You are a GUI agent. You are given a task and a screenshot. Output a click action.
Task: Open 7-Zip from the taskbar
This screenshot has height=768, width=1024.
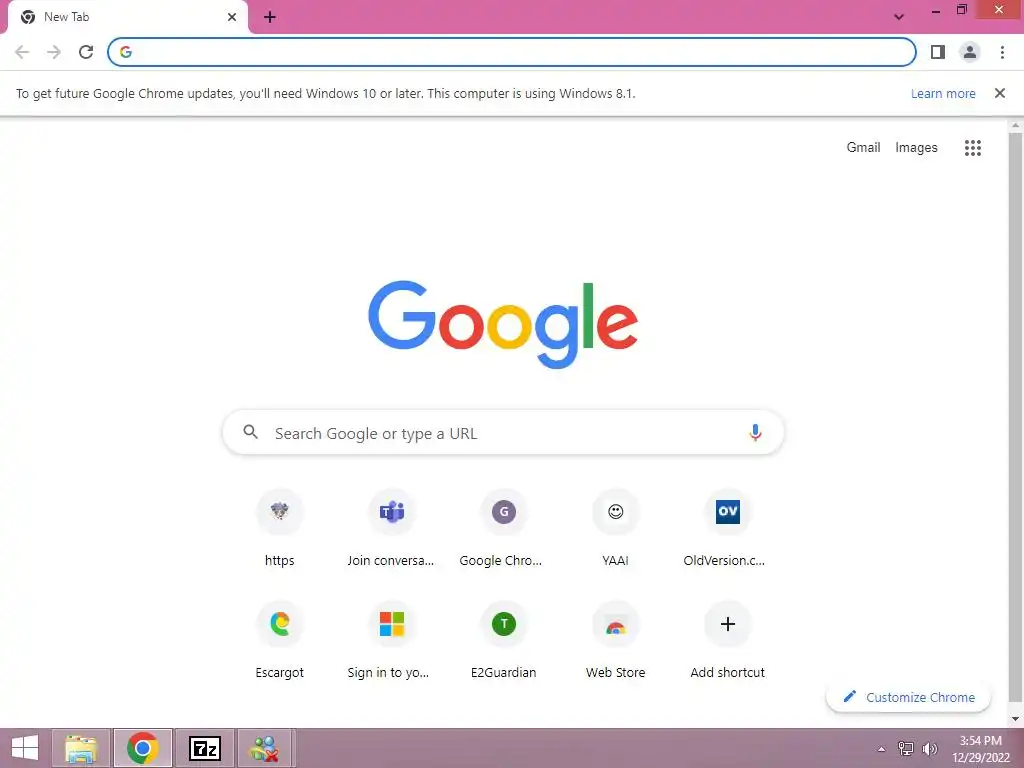click(204, 748)
